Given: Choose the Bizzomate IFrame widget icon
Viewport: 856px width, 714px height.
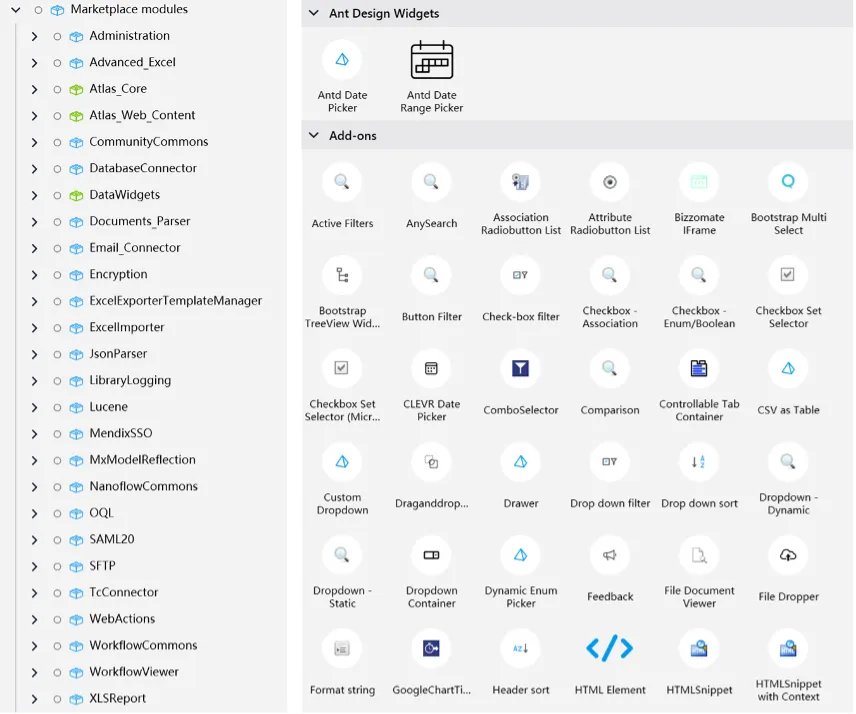Looking at the screenshot, I should pos(699,182).
